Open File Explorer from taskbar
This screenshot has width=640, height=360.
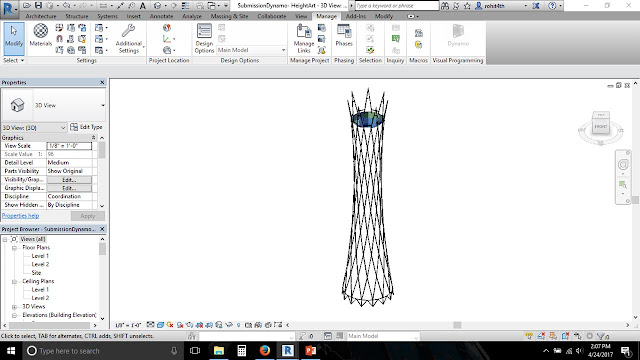219,351
